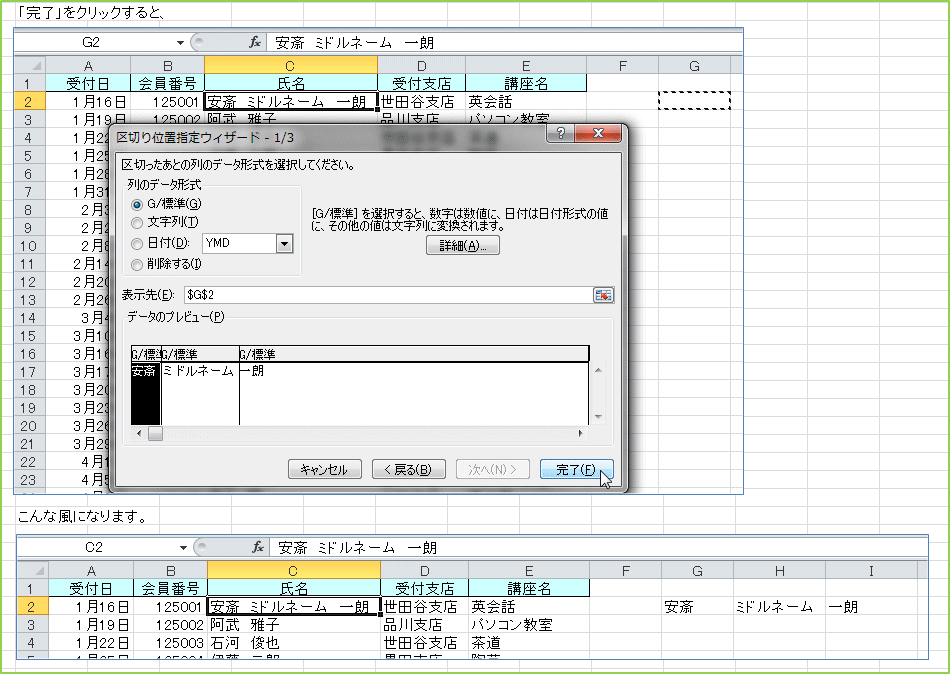
Task: Click cell 125003 in lower sheet
Action: (x=171, y=642)
